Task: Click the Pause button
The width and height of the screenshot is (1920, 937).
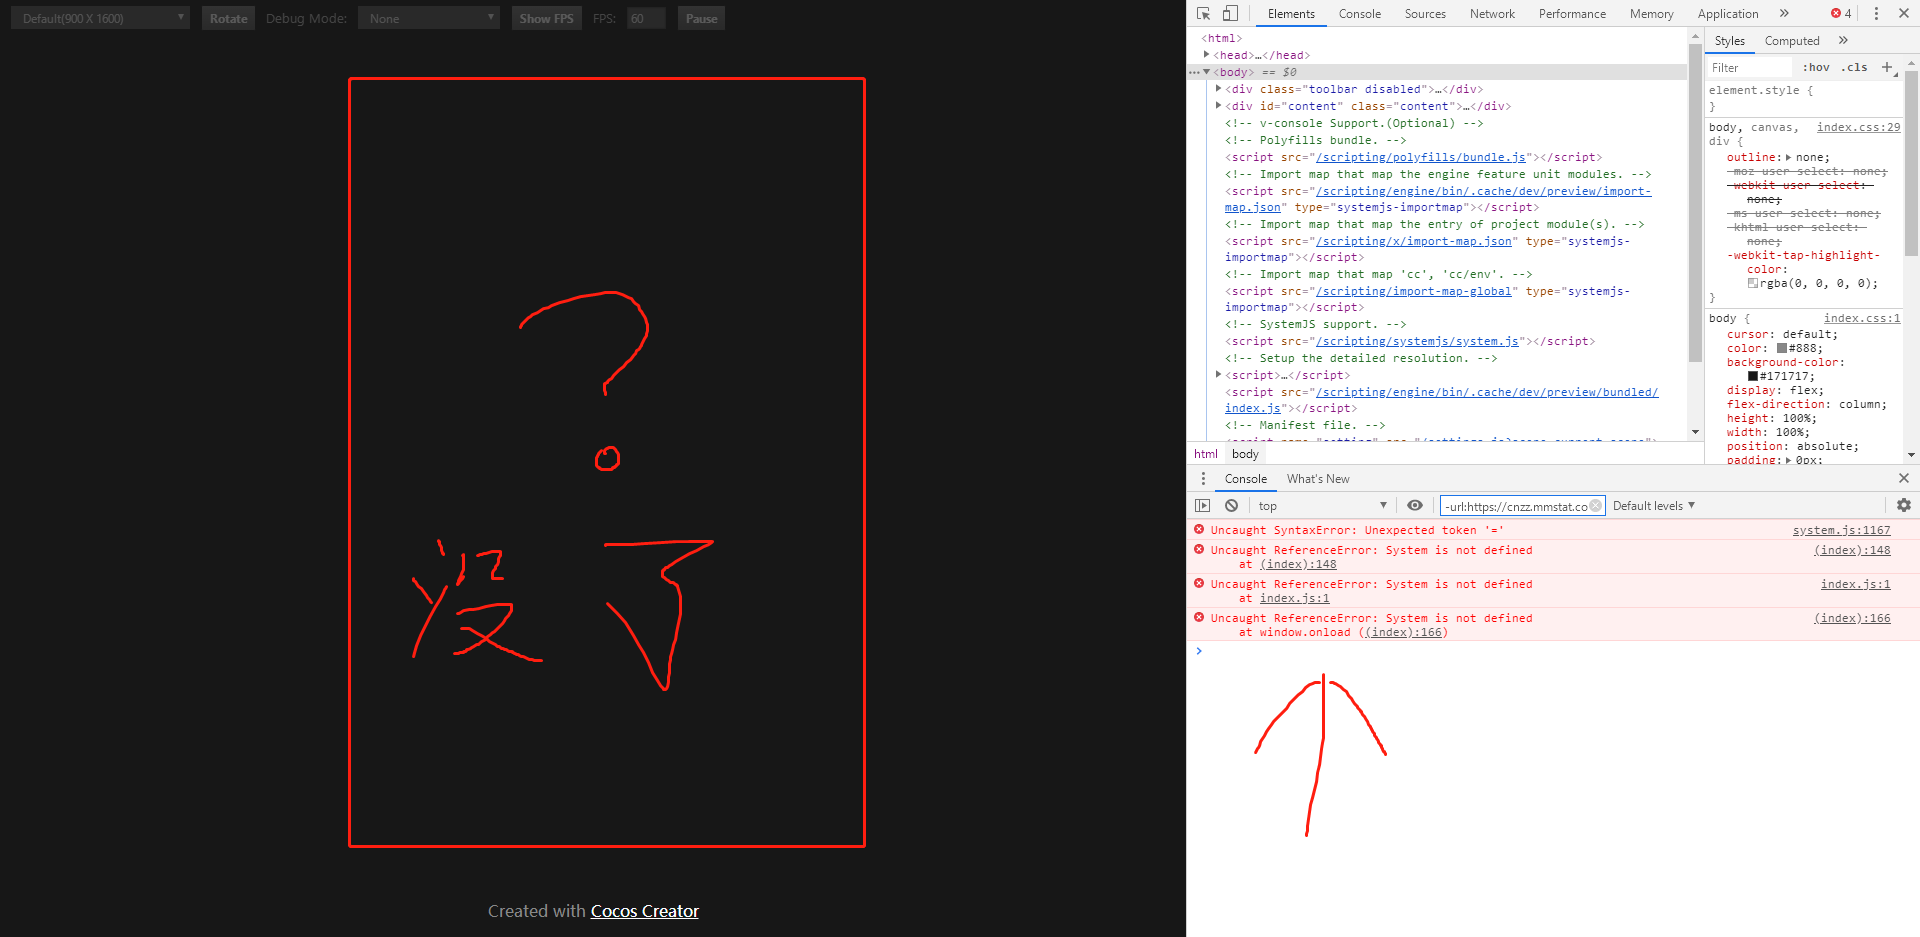Action: coord(701,18)
